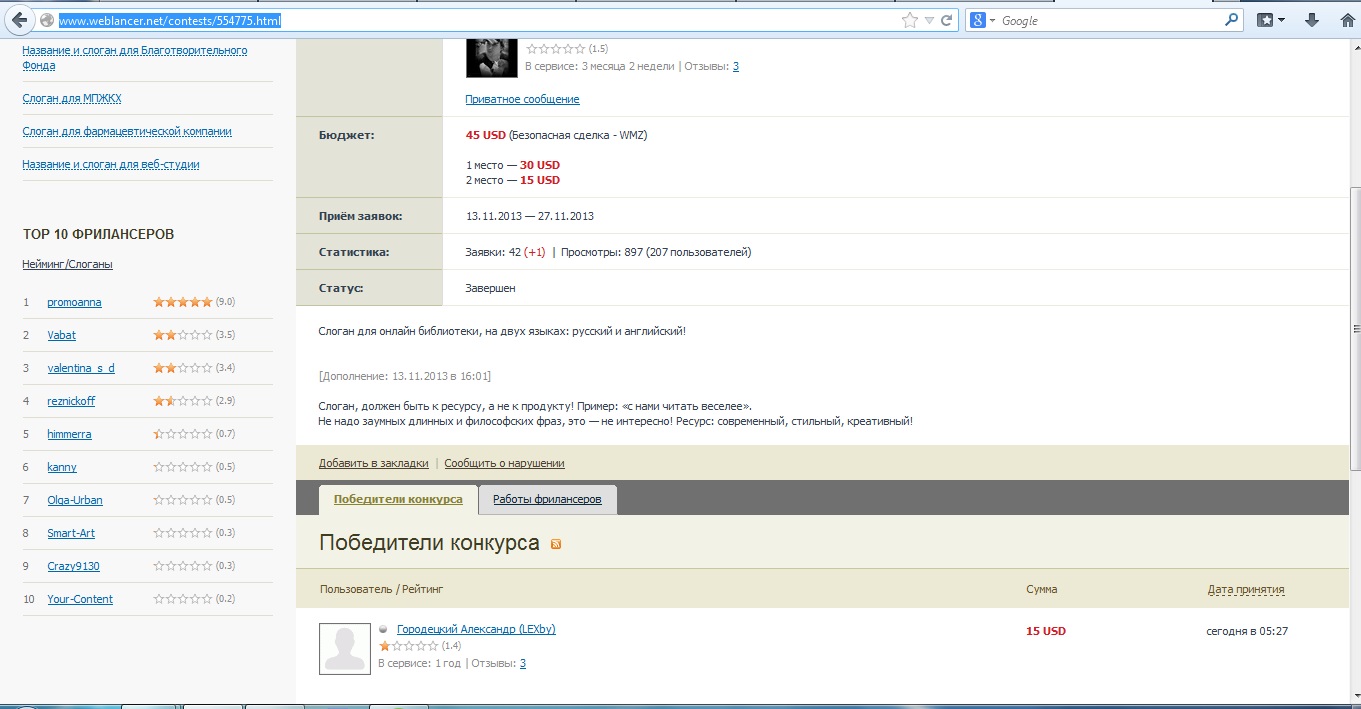Click customer's star rating (1.5)
The image size is (1361, 709).
coord(556,48)
